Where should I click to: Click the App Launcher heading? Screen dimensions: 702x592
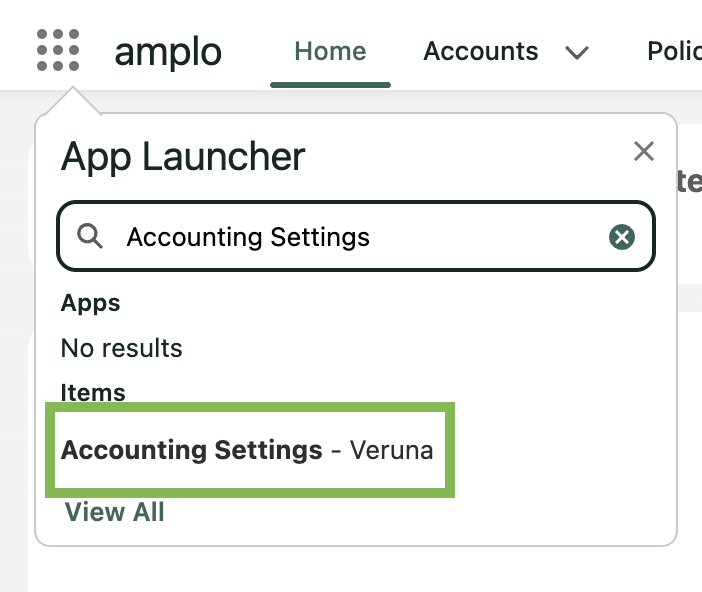coord(183,157)
